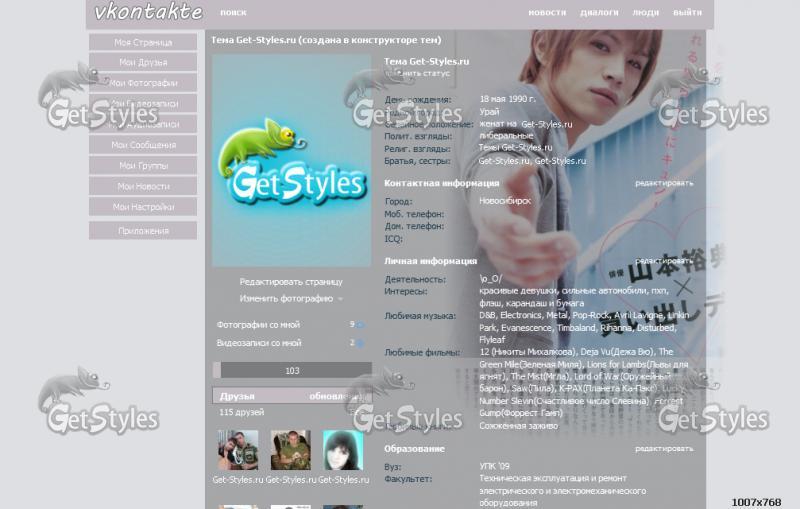Open Видеозаписи со мной
Screen dimensions: 800x509
[259, 343]
